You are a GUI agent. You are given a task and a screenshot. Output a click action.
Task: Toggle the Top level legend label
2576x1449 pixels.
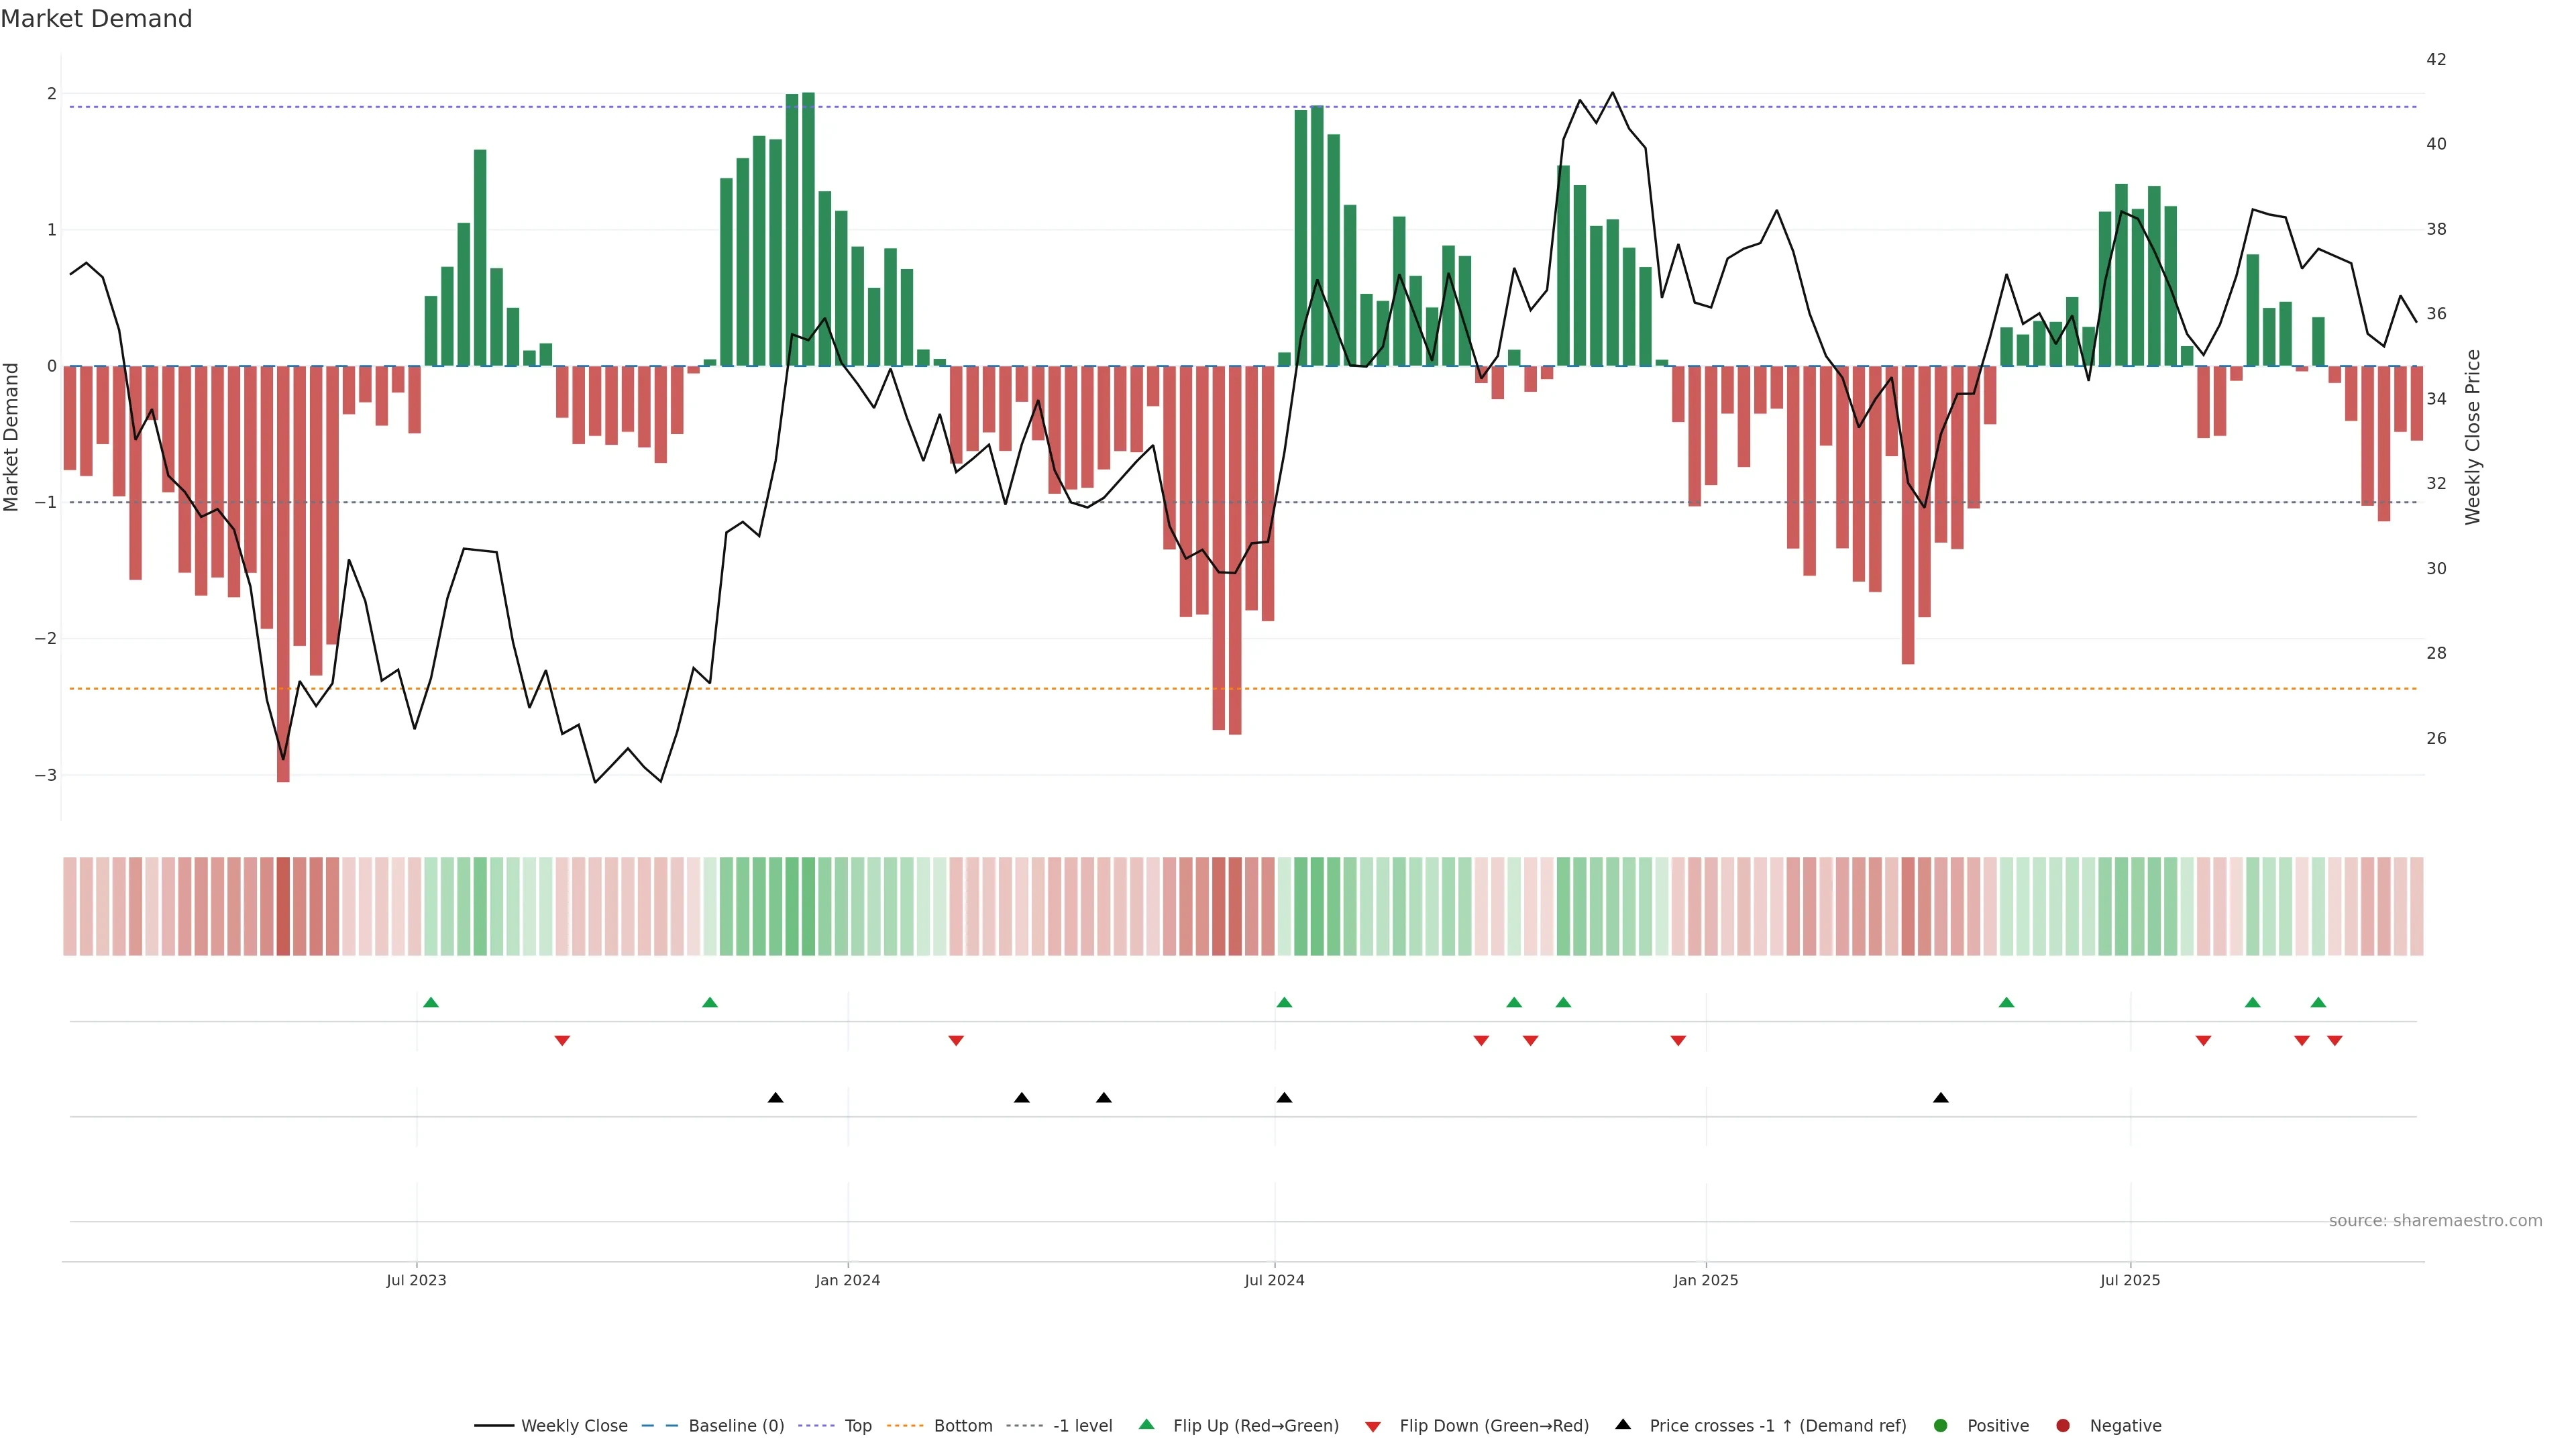tap(857, 1425)
